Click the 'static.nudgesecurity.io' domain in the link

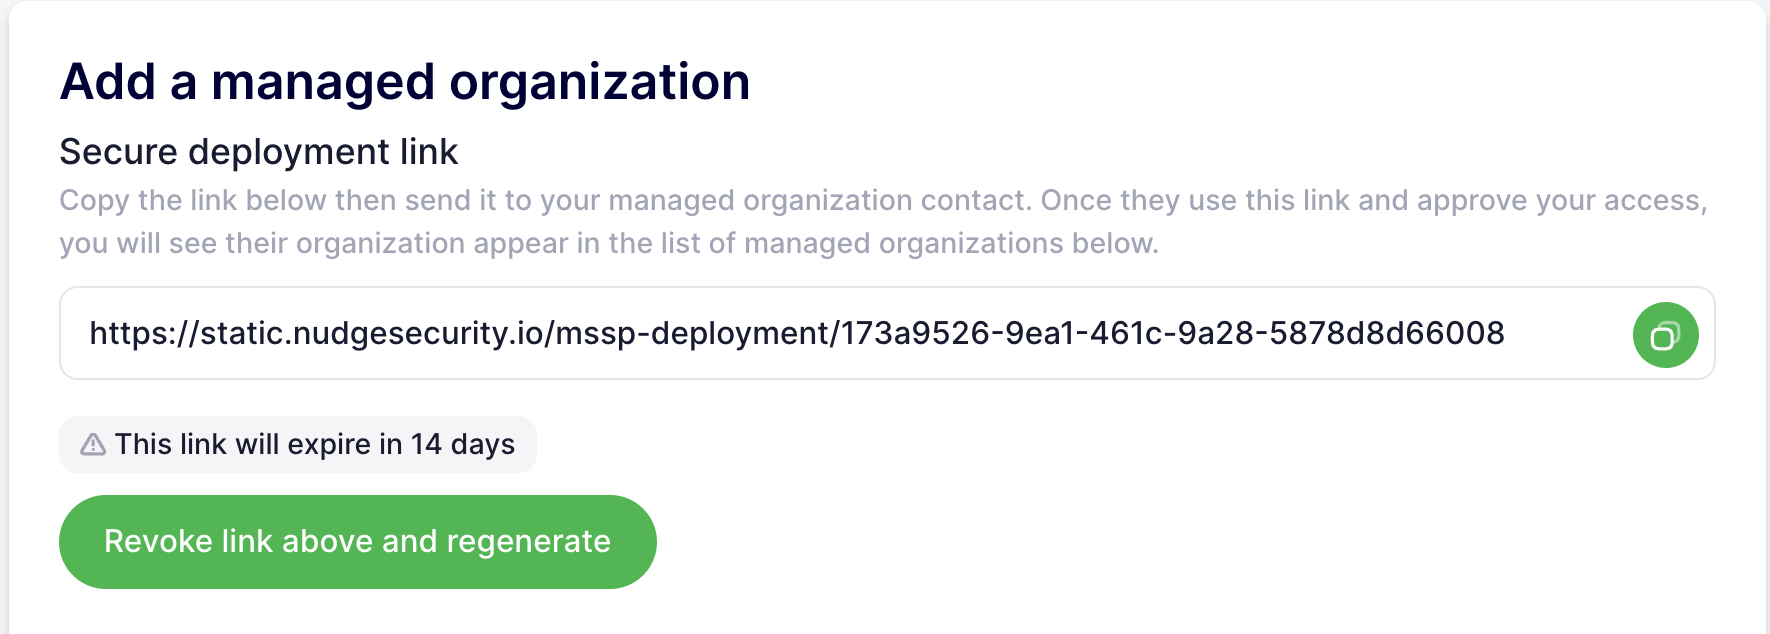coord(369,334)
